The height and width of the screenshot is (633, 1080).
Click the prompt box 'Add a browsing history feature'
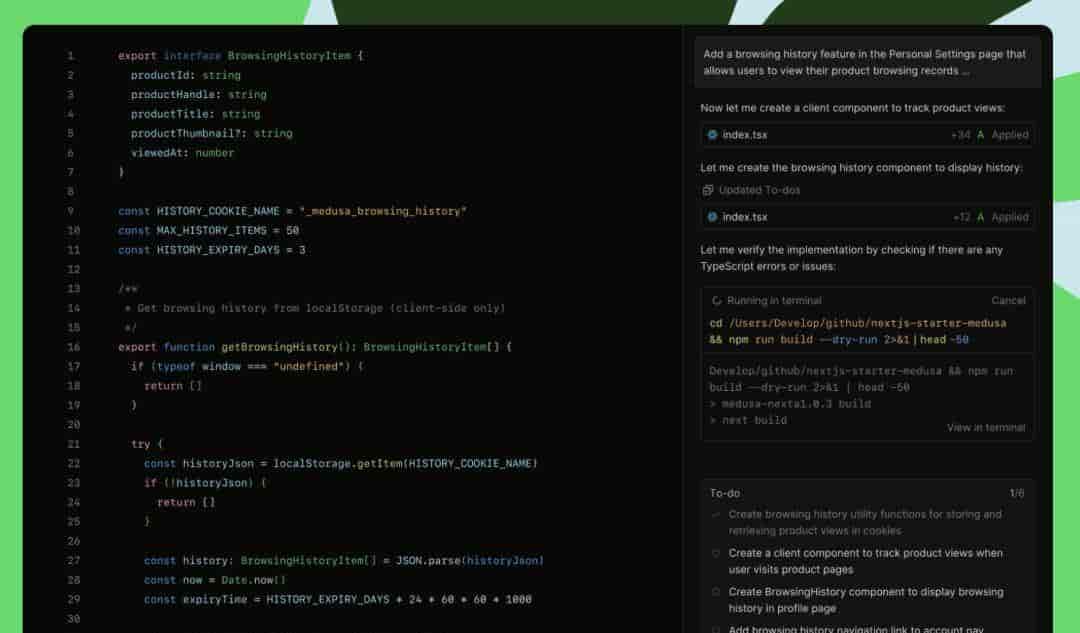tap(867, 62)
